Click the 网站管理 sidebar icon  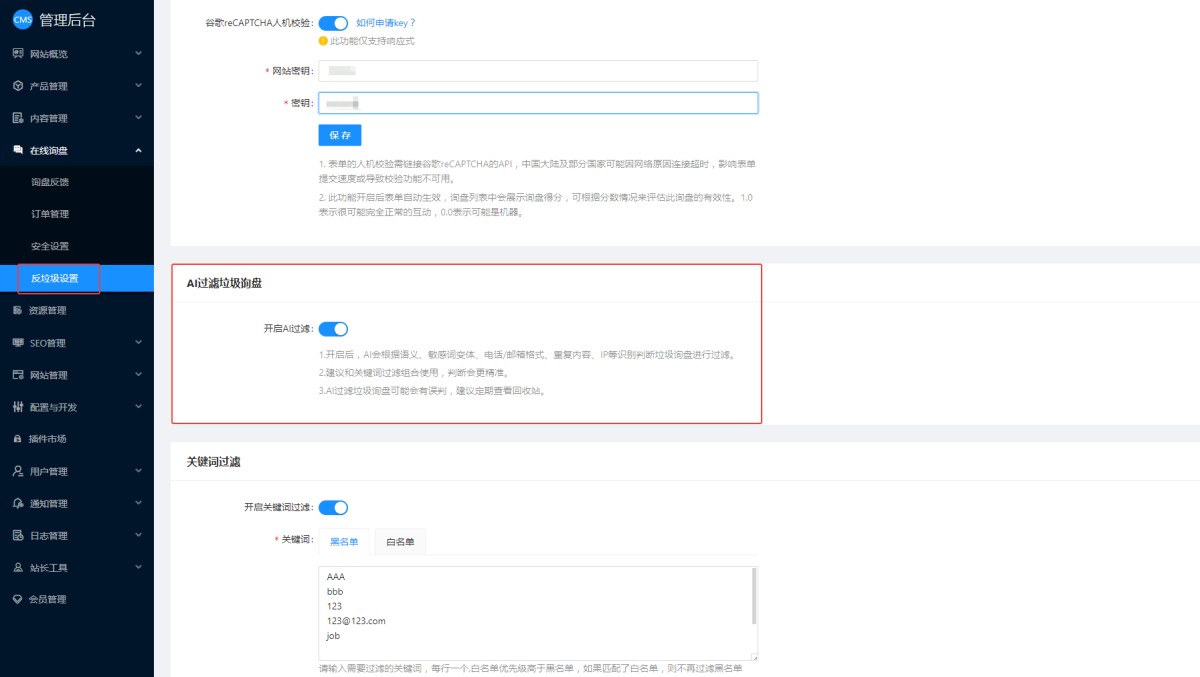[x=18, y=375]
